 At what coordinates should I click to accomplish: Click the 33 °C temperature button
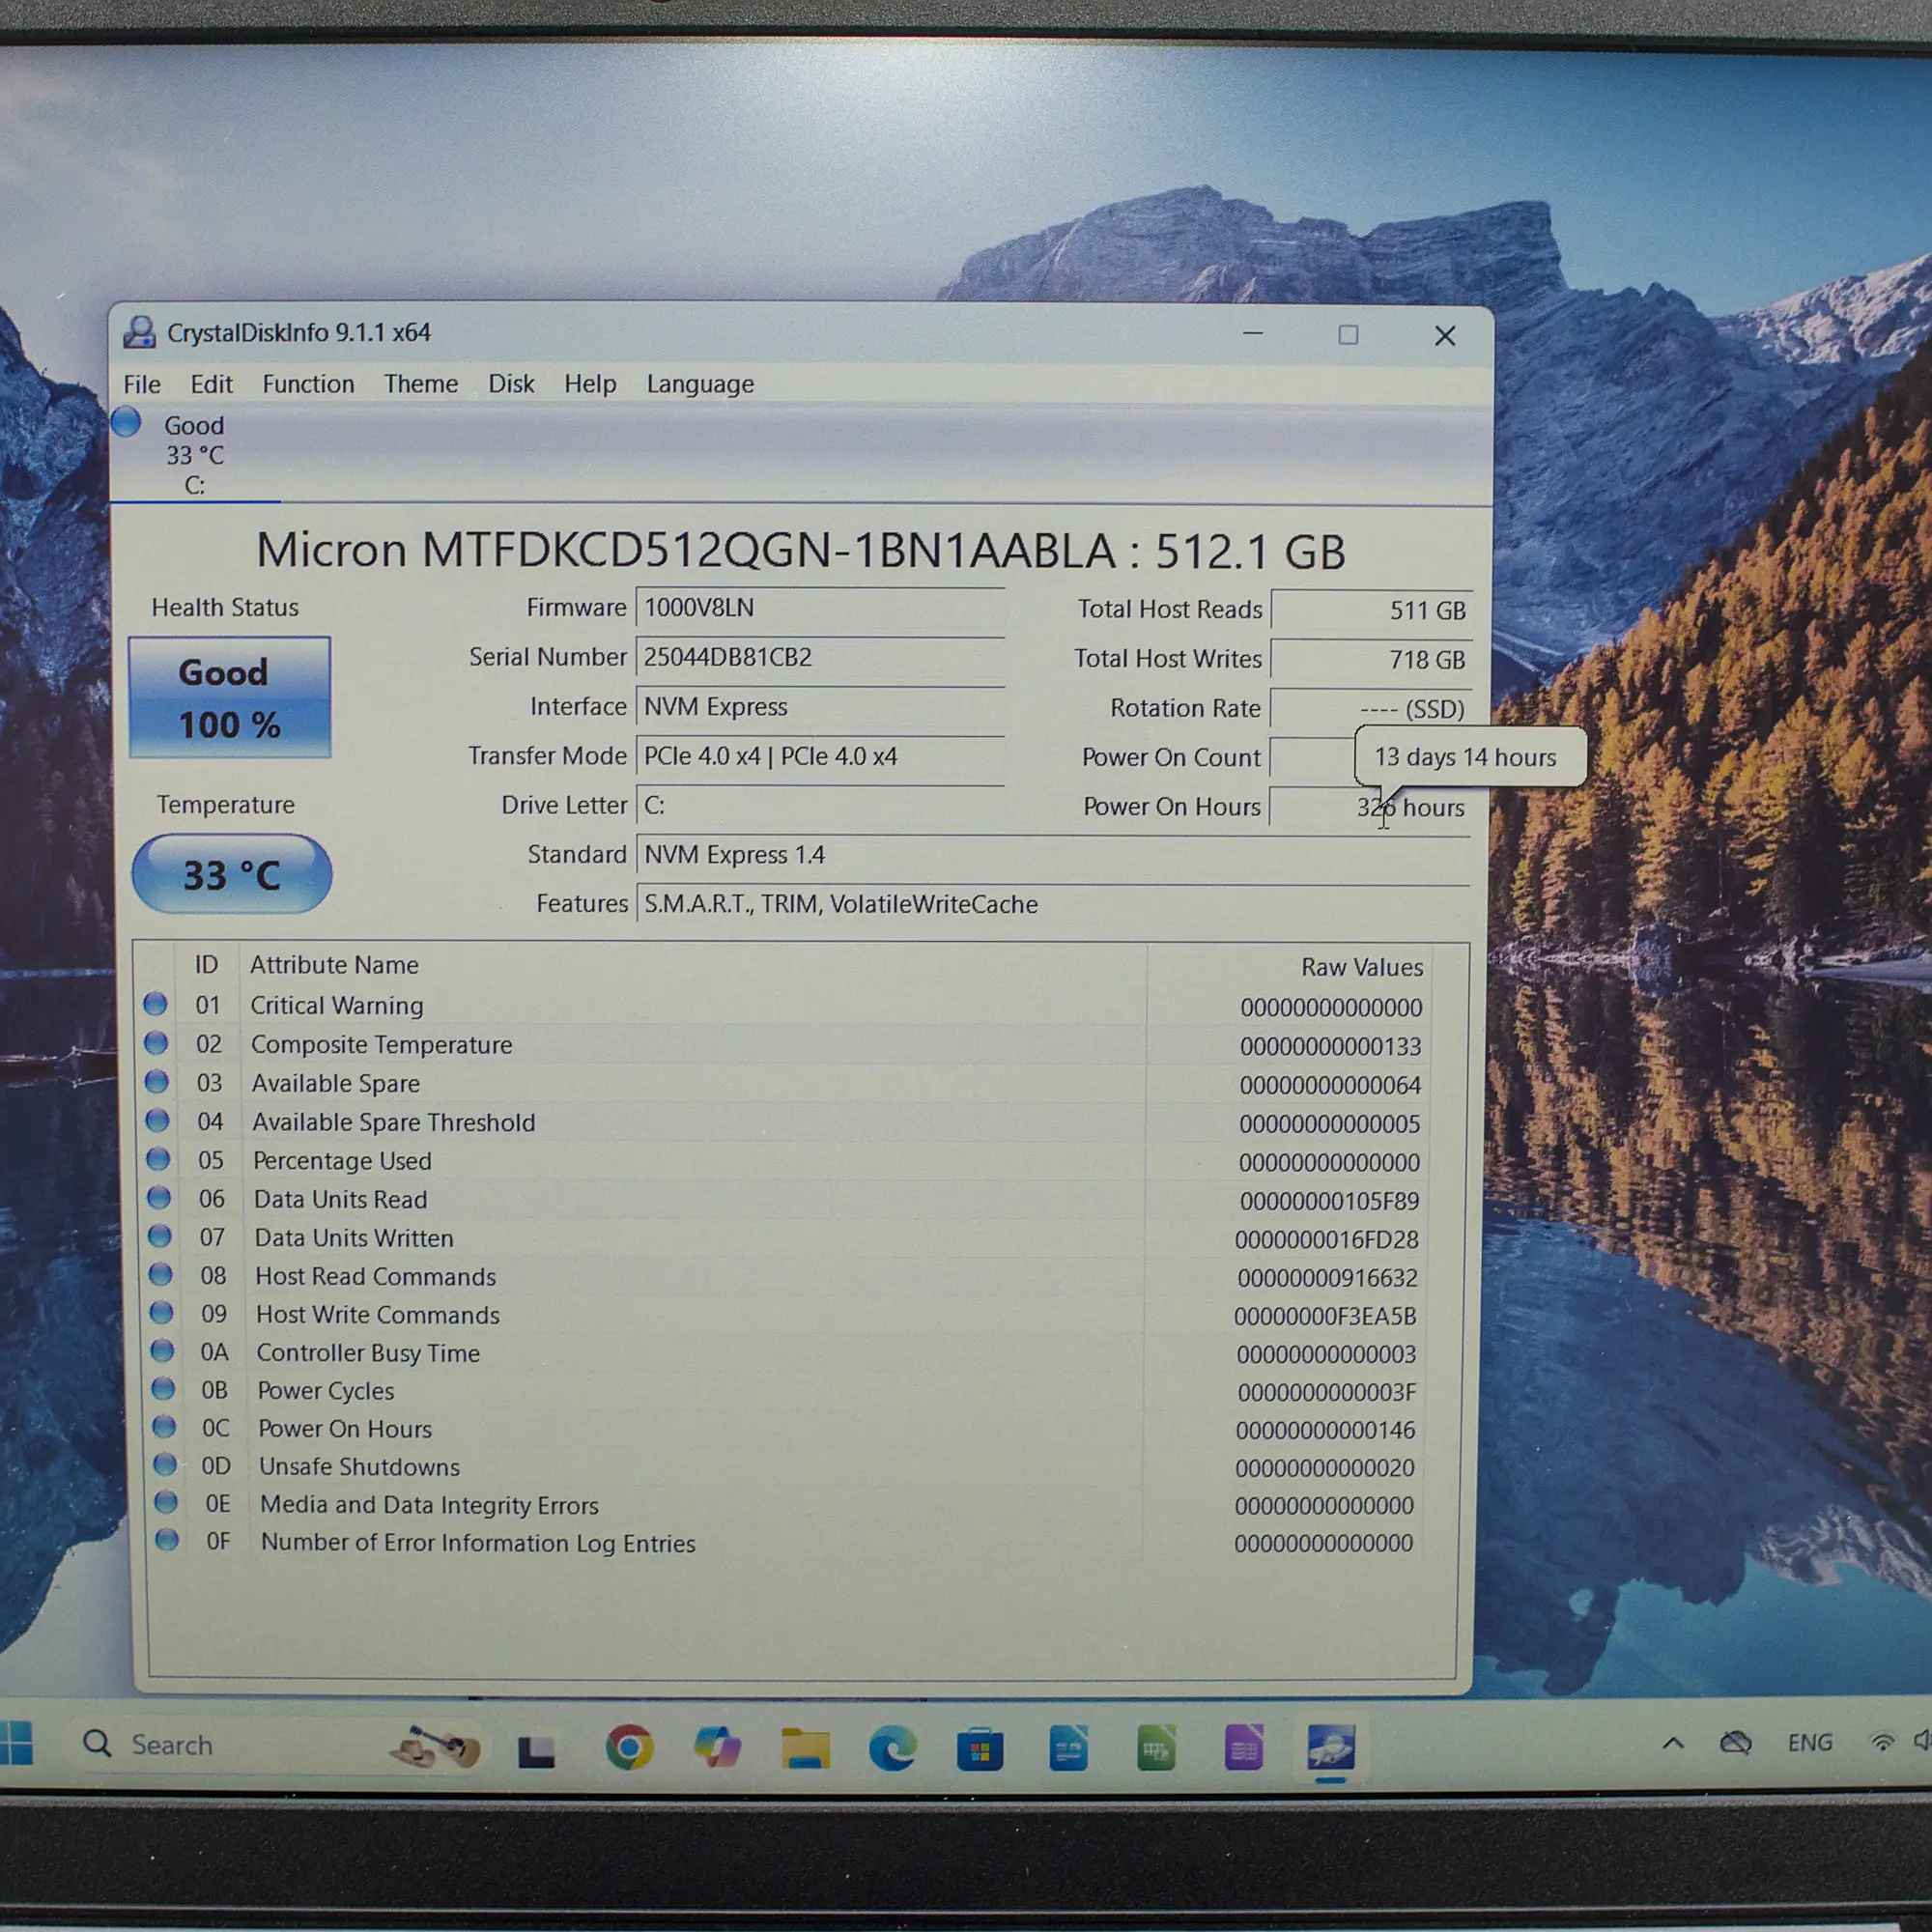click(231, 875)
